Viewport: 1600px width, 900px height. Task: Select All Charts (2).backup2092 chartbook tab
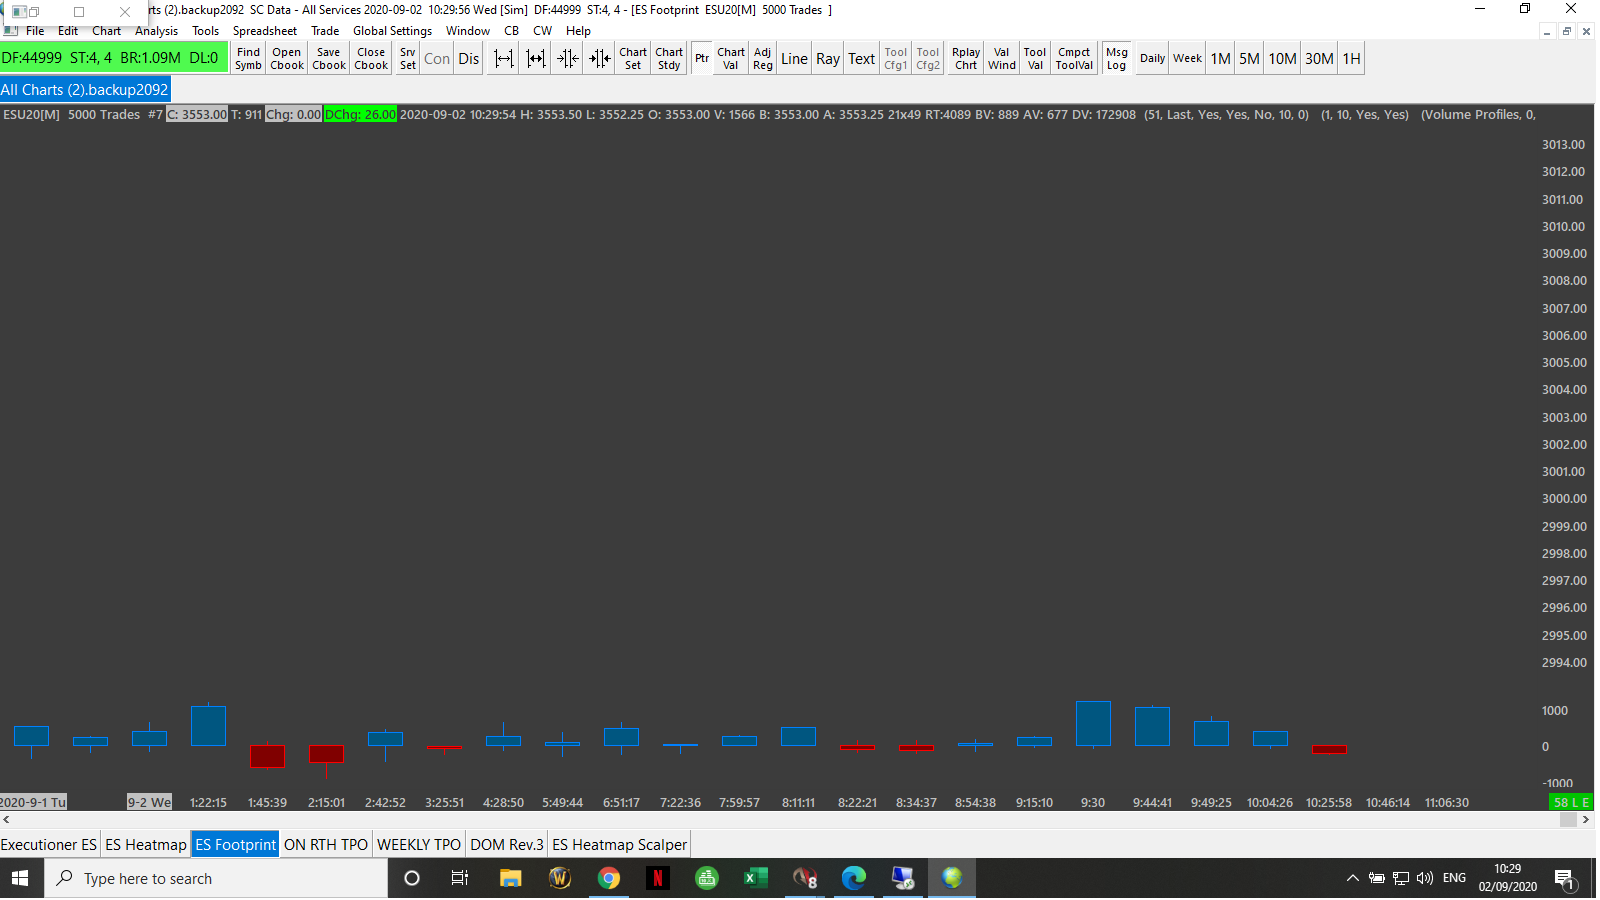click(x=85, y=90)
